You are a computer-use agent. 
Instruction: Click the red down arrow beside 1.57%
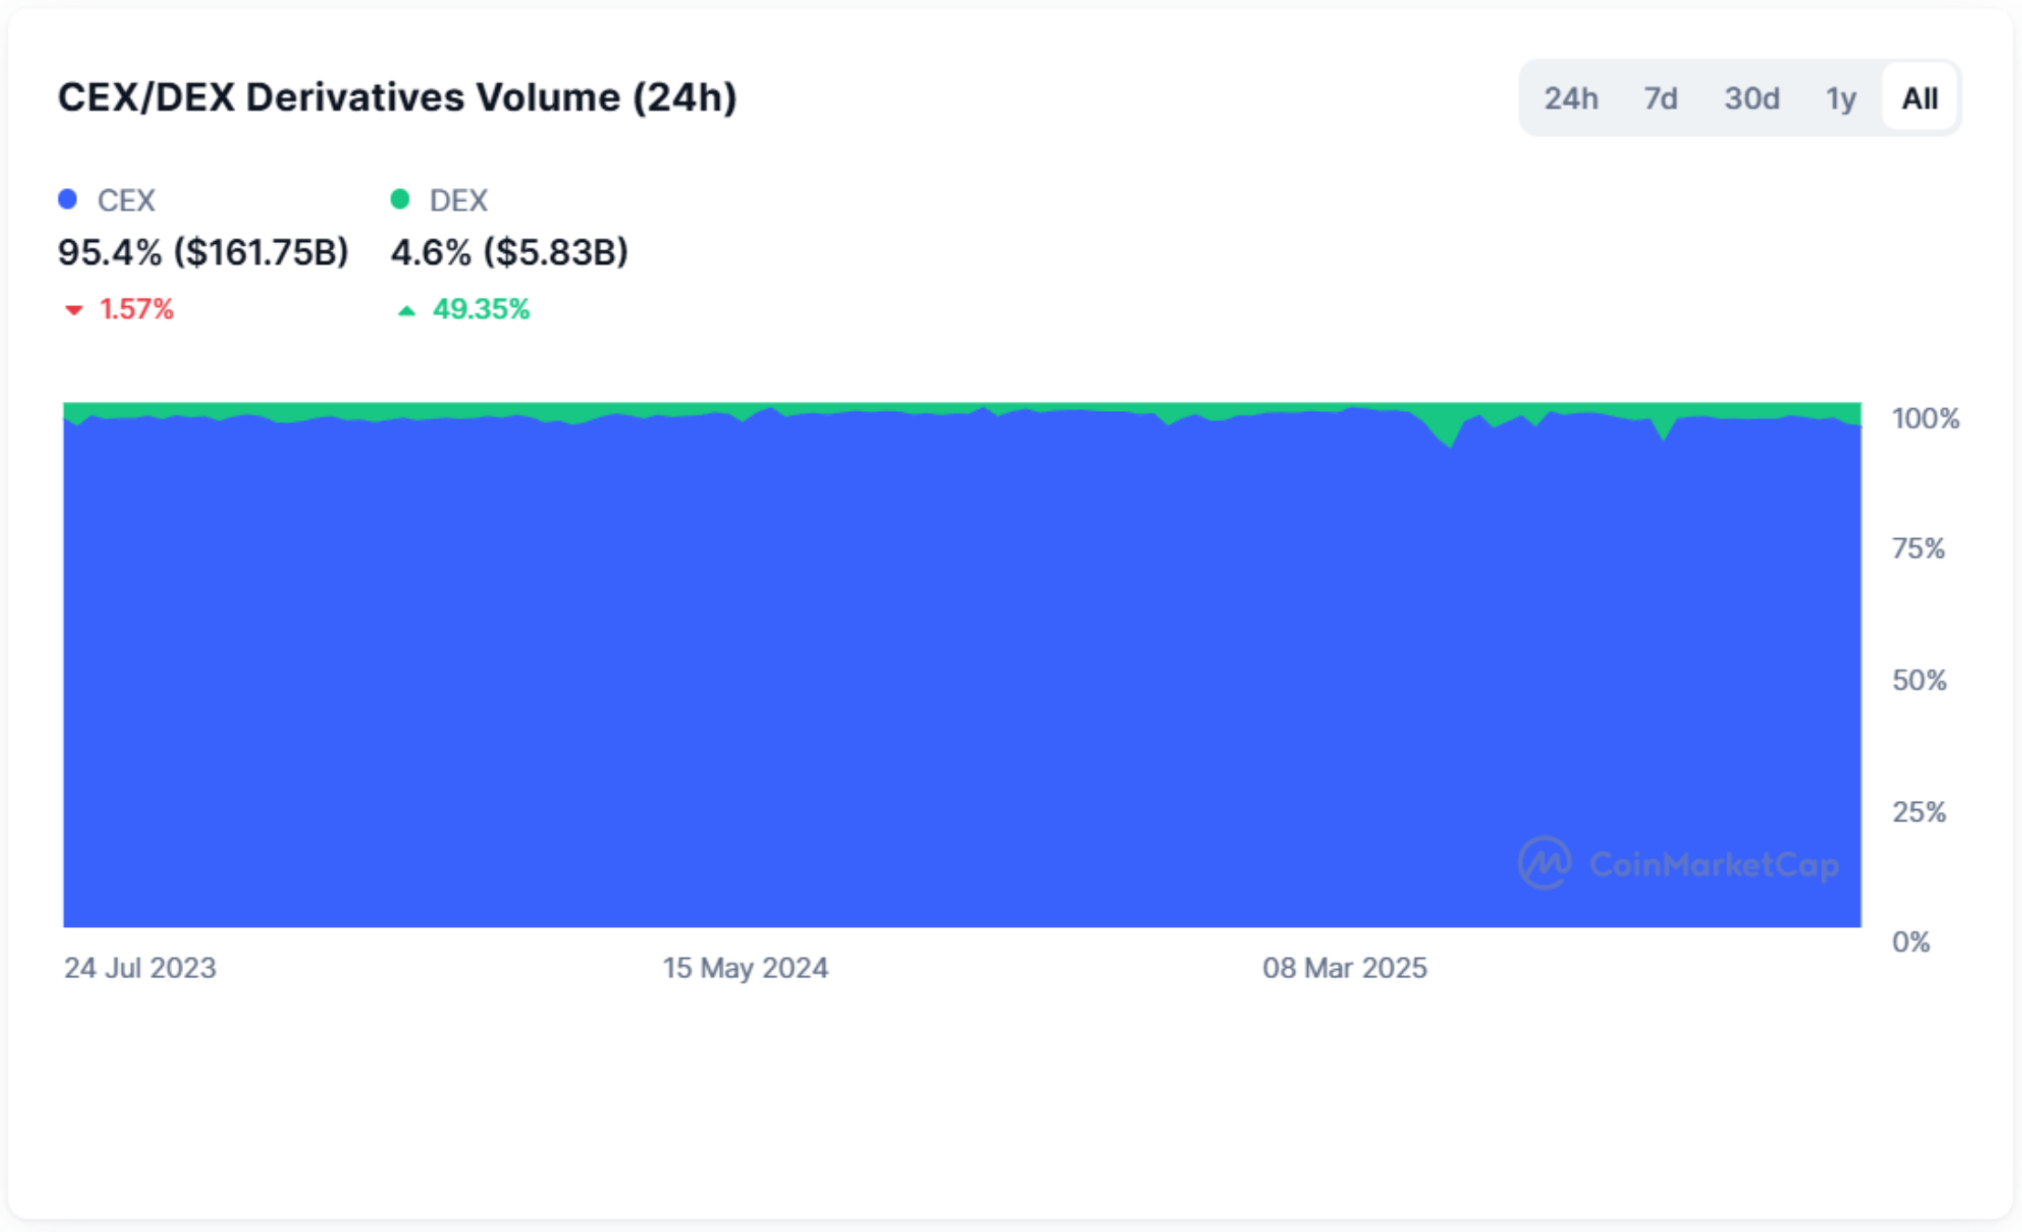pos(73,310)
